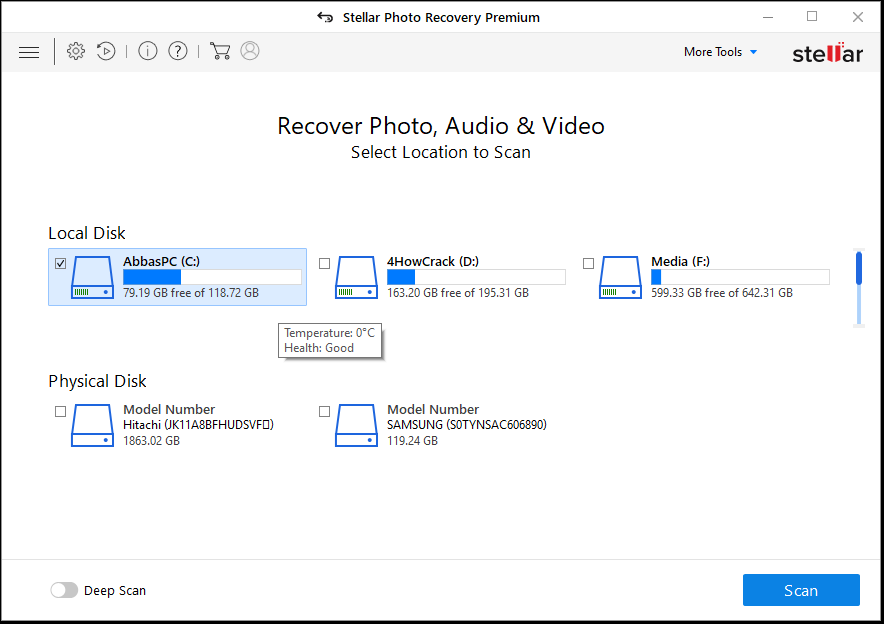Start the Scan
884x624 pixels.
click(801, 590)
